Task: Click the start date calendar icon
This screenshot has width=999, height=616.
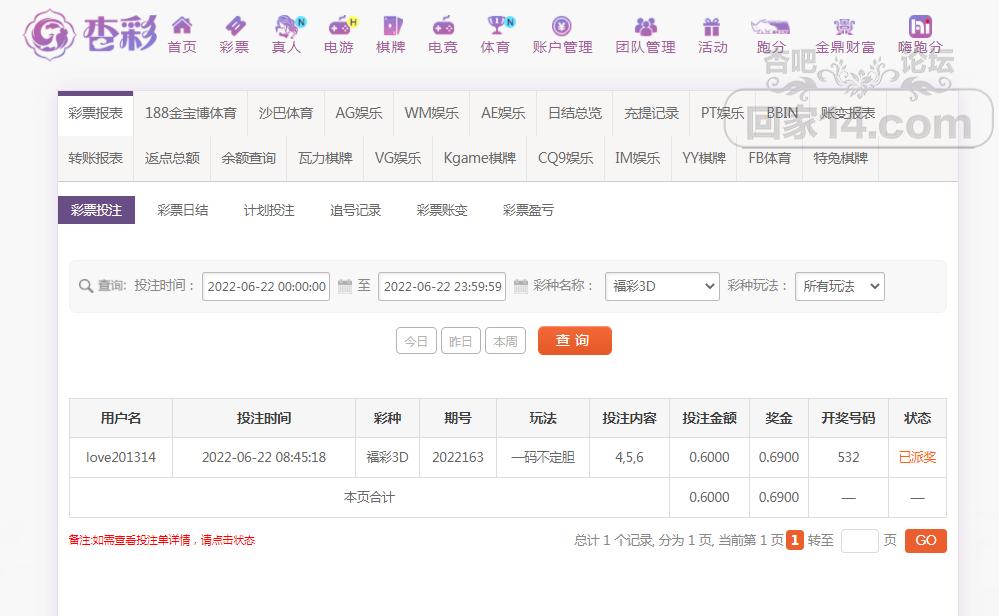Action: pyautogui.click(x=345, y=286)
